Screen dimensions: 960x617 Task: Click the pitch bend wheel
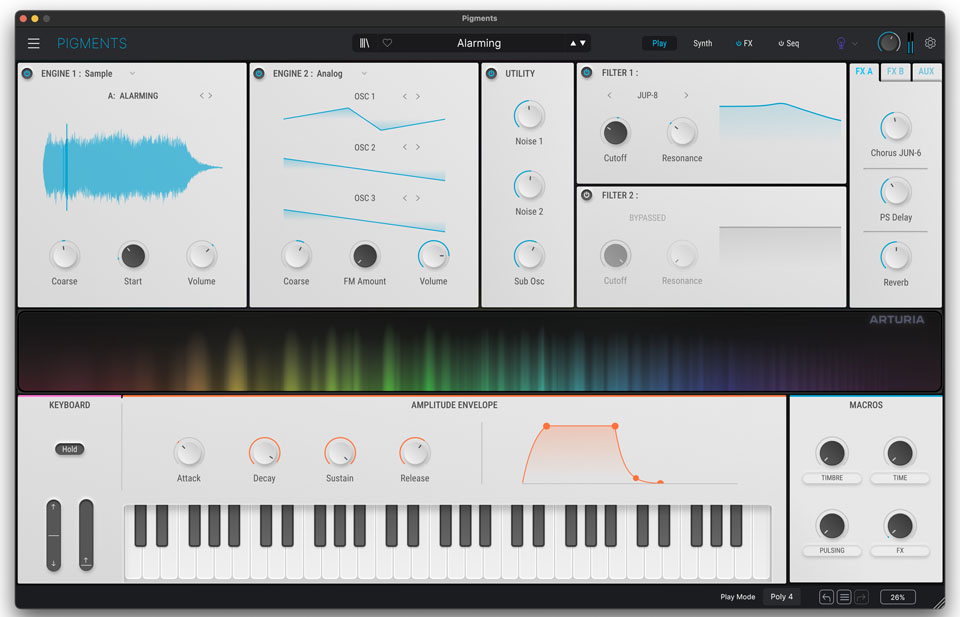(54, 536)
